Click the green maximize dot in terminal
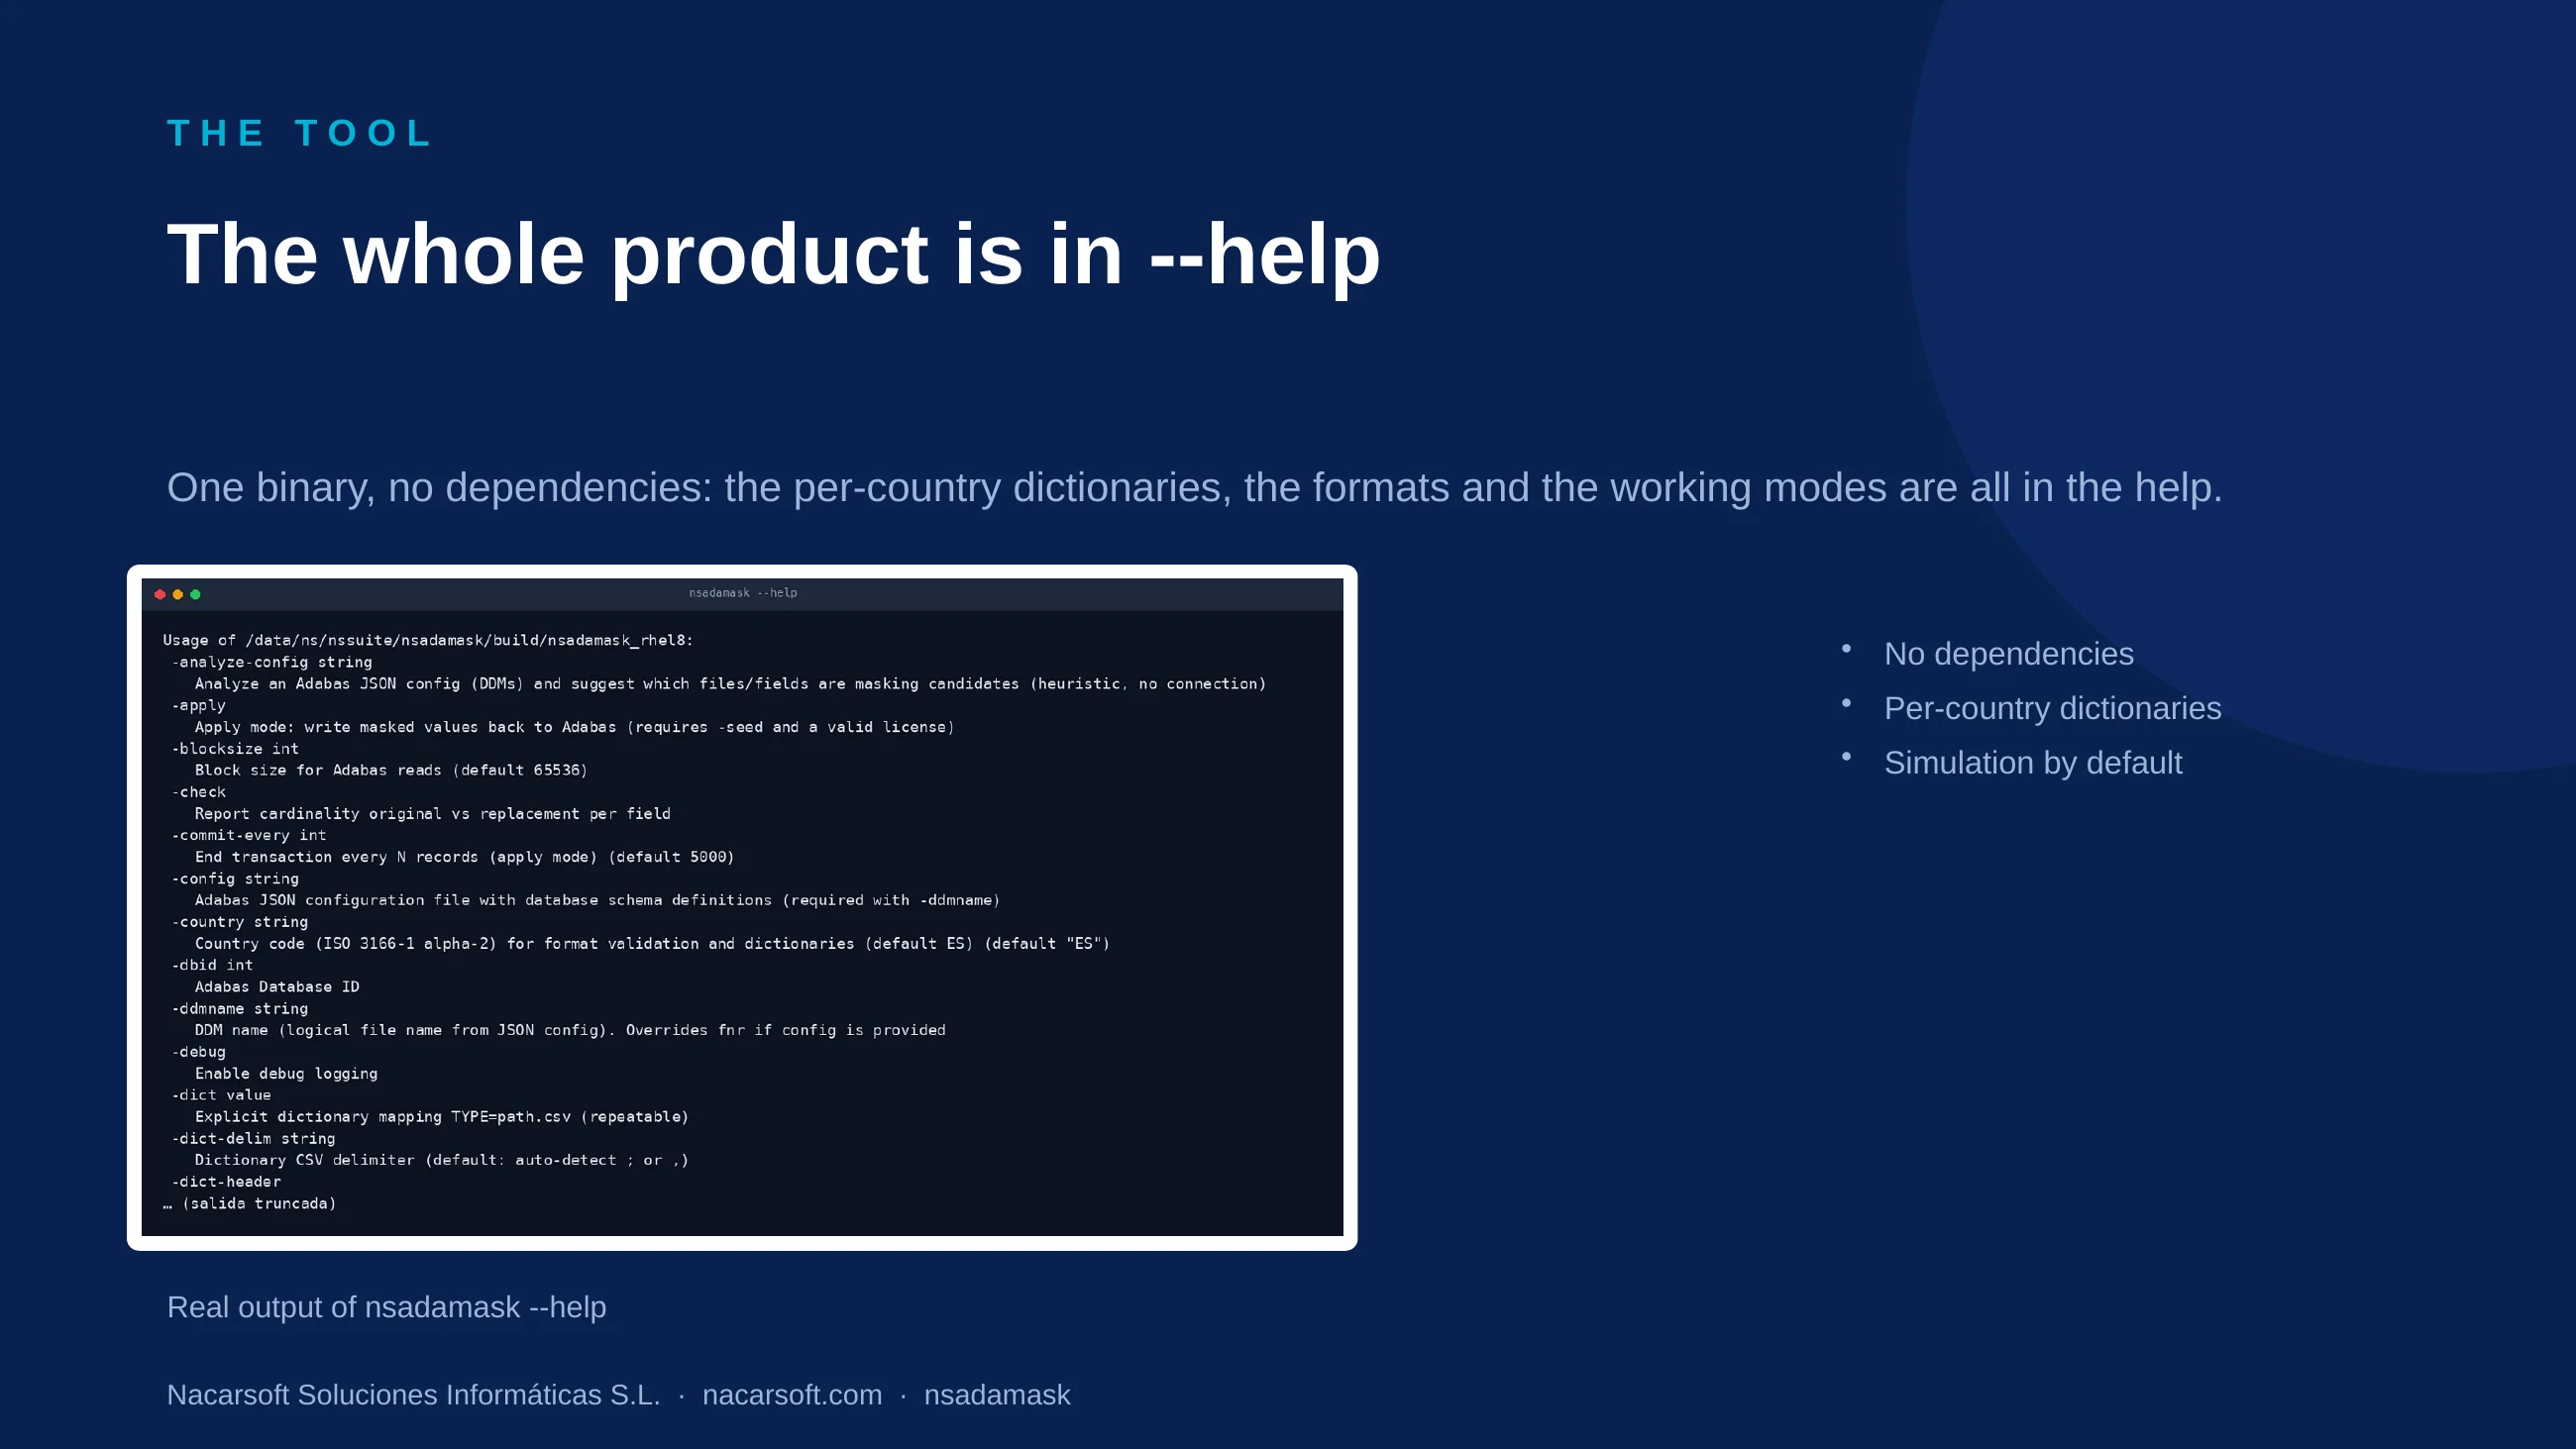Screen dimensions: 2576x1449 [195, 594]
